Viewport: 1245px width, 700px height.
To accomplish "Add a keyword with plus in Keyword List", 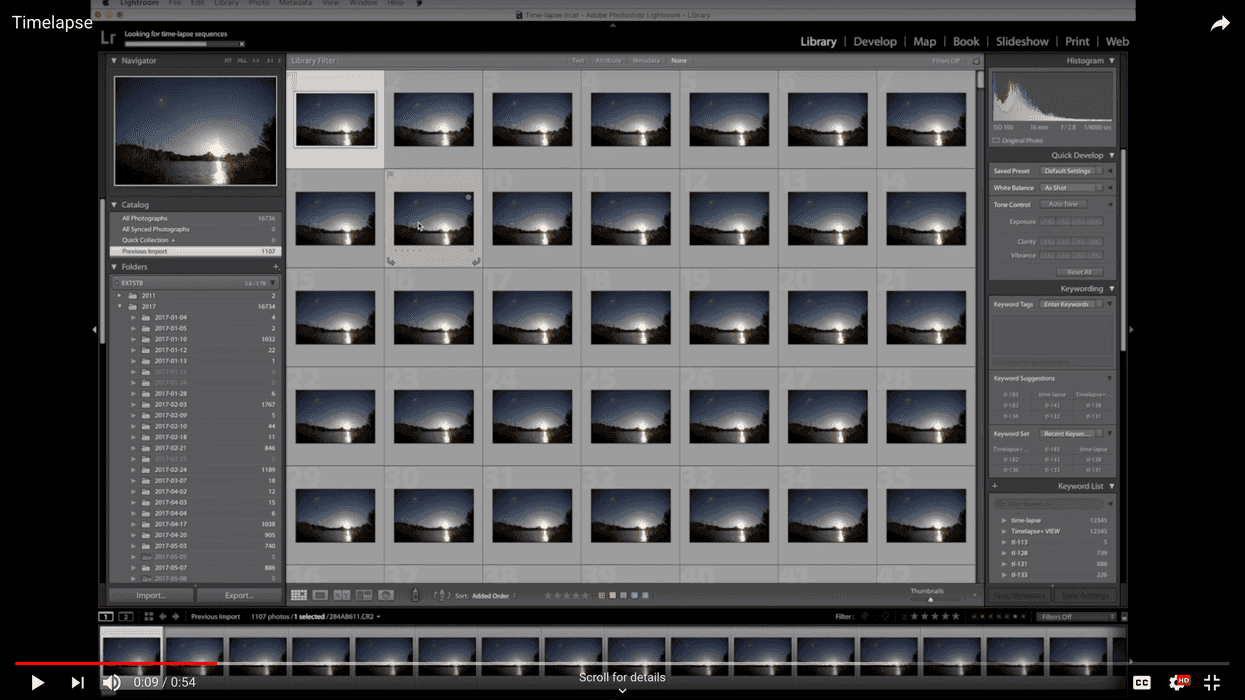I will coord(995,486).
